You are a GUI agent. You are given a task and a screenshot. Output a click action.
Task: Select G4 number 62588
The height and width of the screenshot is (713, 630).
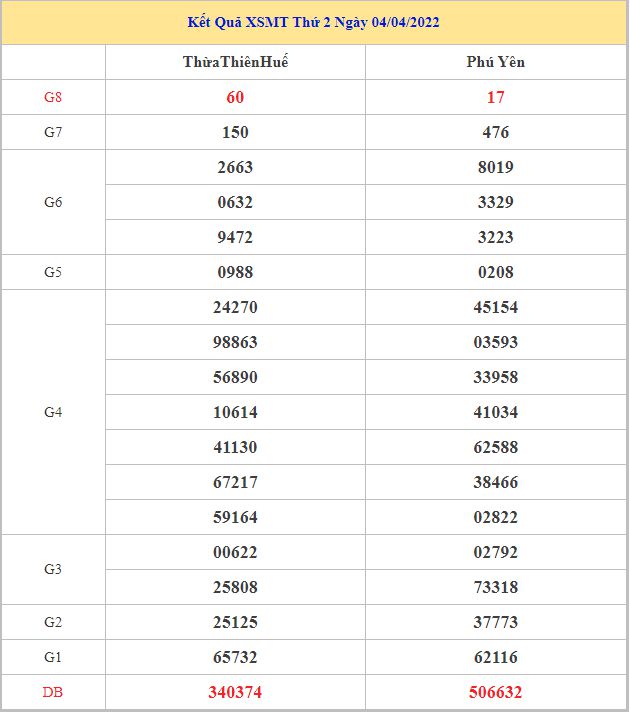tap(495, 447)
